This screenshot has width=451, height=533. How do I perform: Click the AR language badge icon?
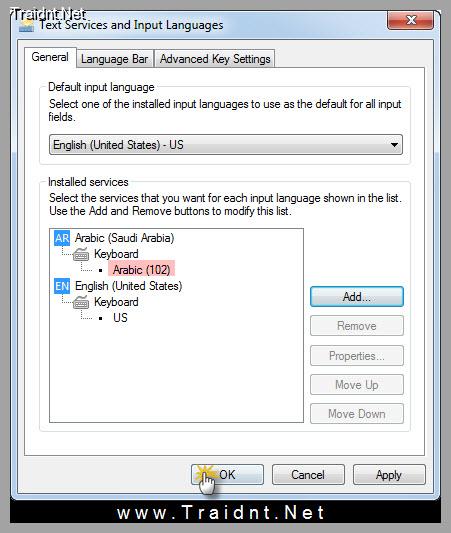(x=62, y=238)
